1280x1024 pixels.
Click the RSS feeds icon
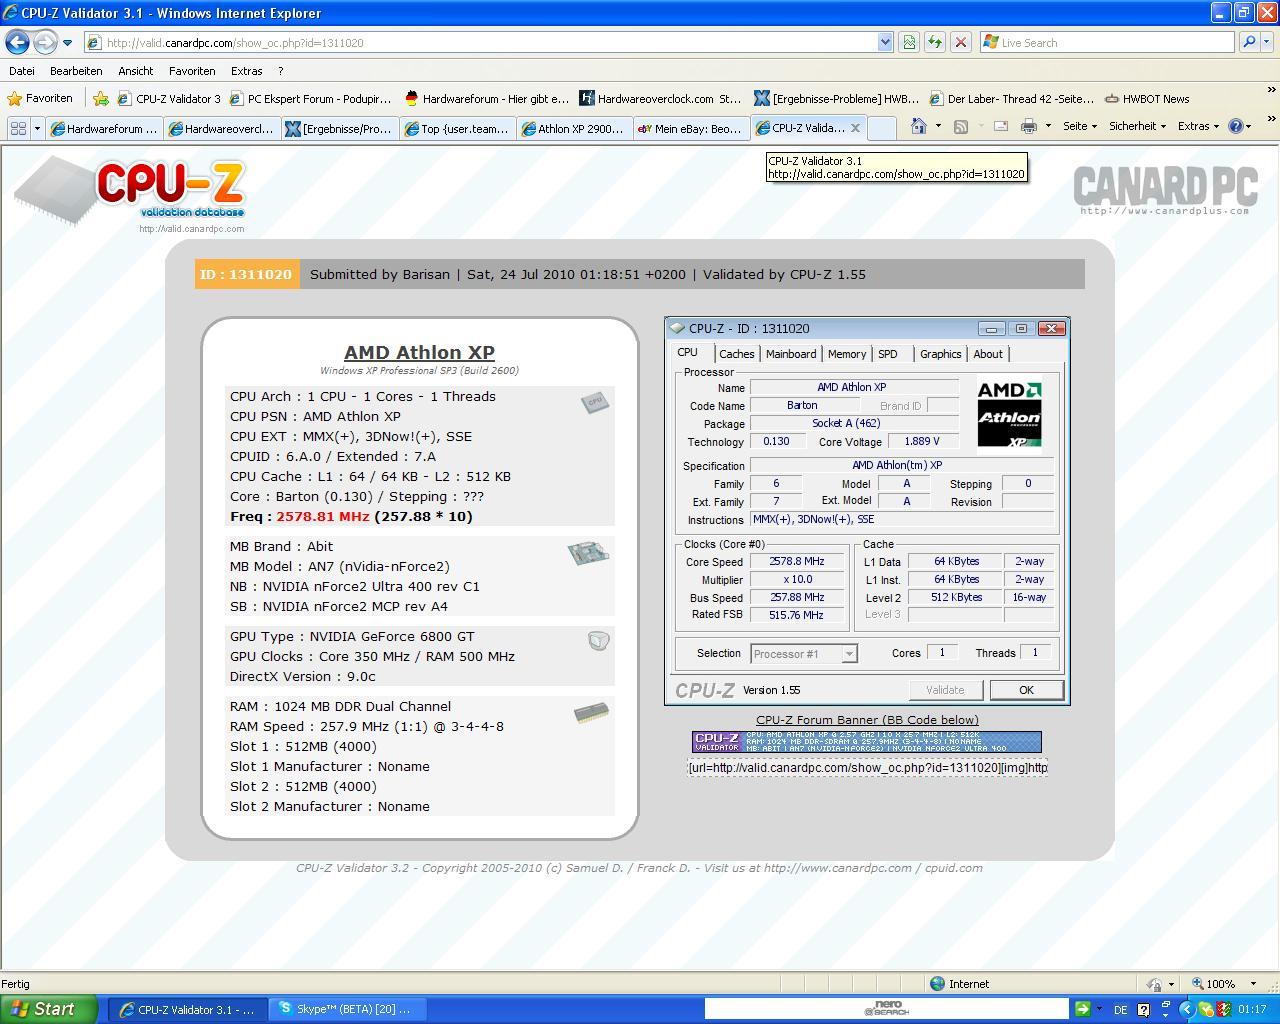(961, 126)
